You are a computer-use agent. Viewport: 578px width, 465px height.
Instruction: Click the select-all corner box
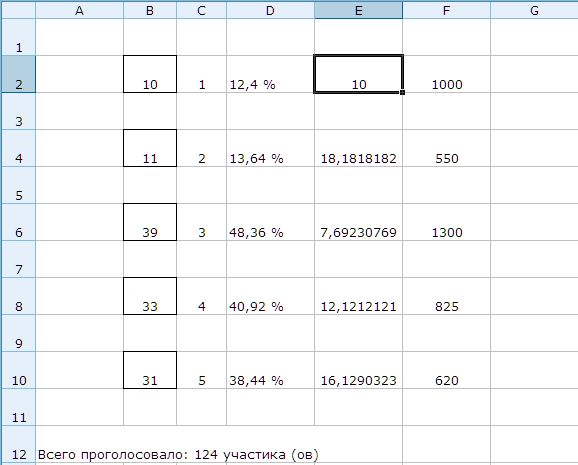point(18,10)
